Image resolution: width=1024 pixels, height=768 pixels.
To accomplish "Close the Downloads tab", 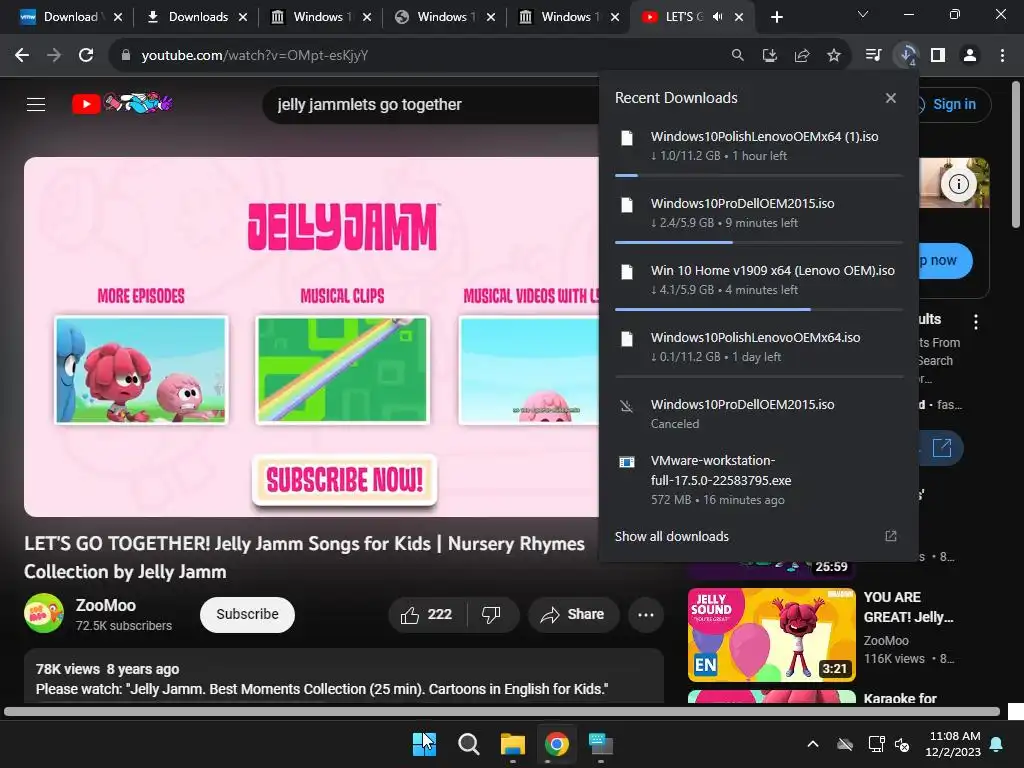I will [243, 17].
